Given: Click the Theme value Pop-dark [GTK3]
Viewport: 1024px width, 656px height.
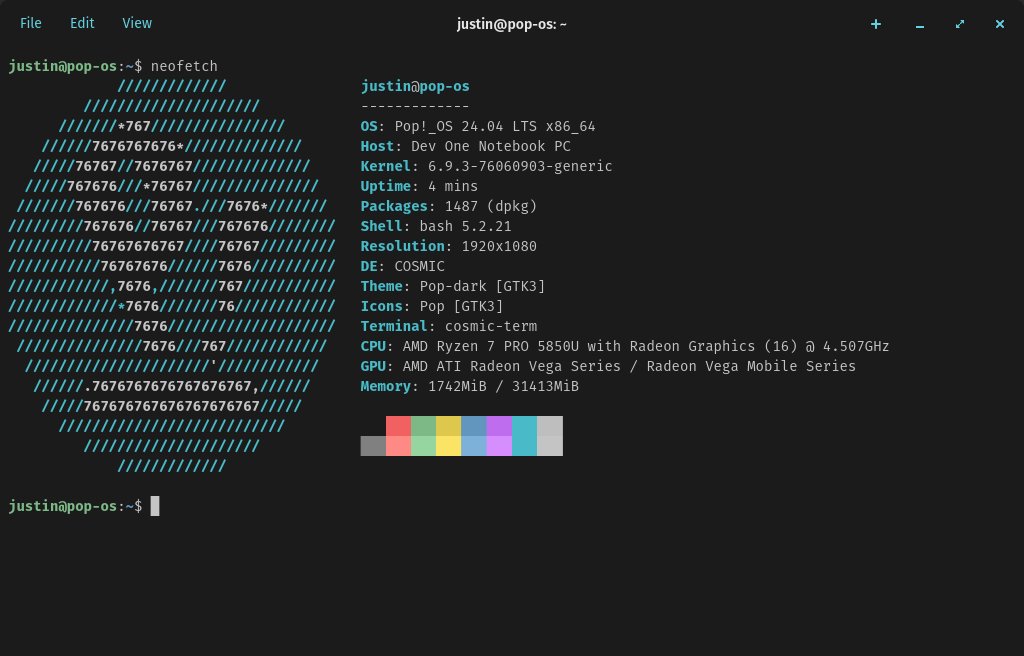Looking at the screenshot, I should click(482, 286).
